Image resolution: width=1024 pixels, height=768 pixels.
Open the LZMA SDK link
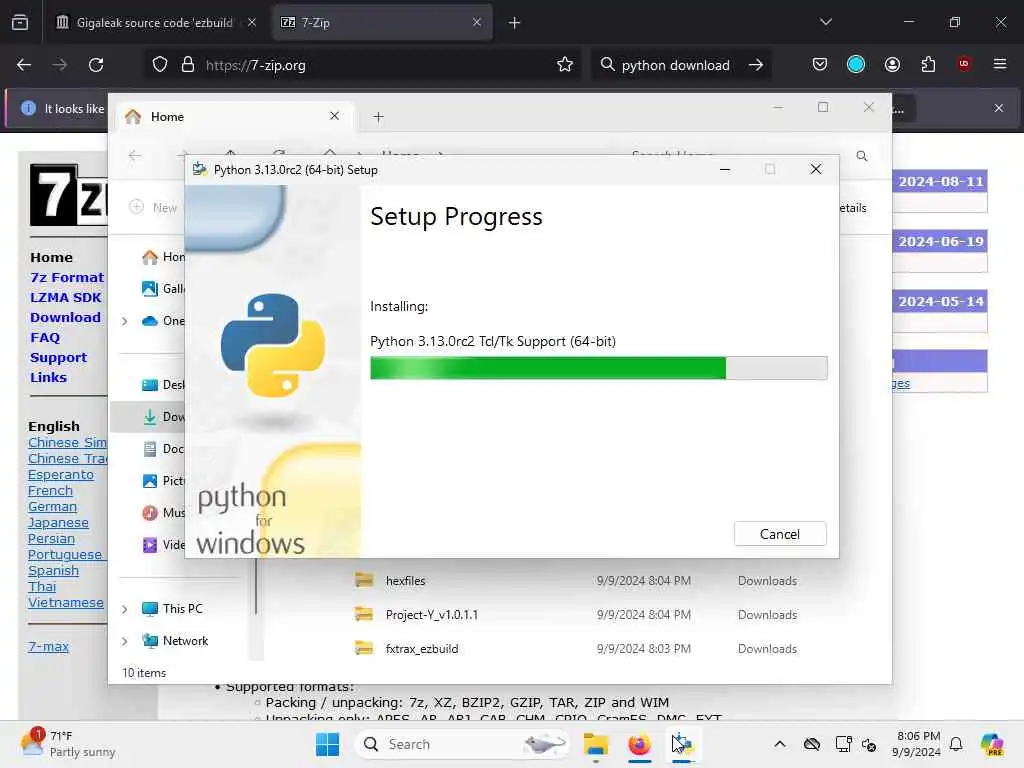[65, 297]
